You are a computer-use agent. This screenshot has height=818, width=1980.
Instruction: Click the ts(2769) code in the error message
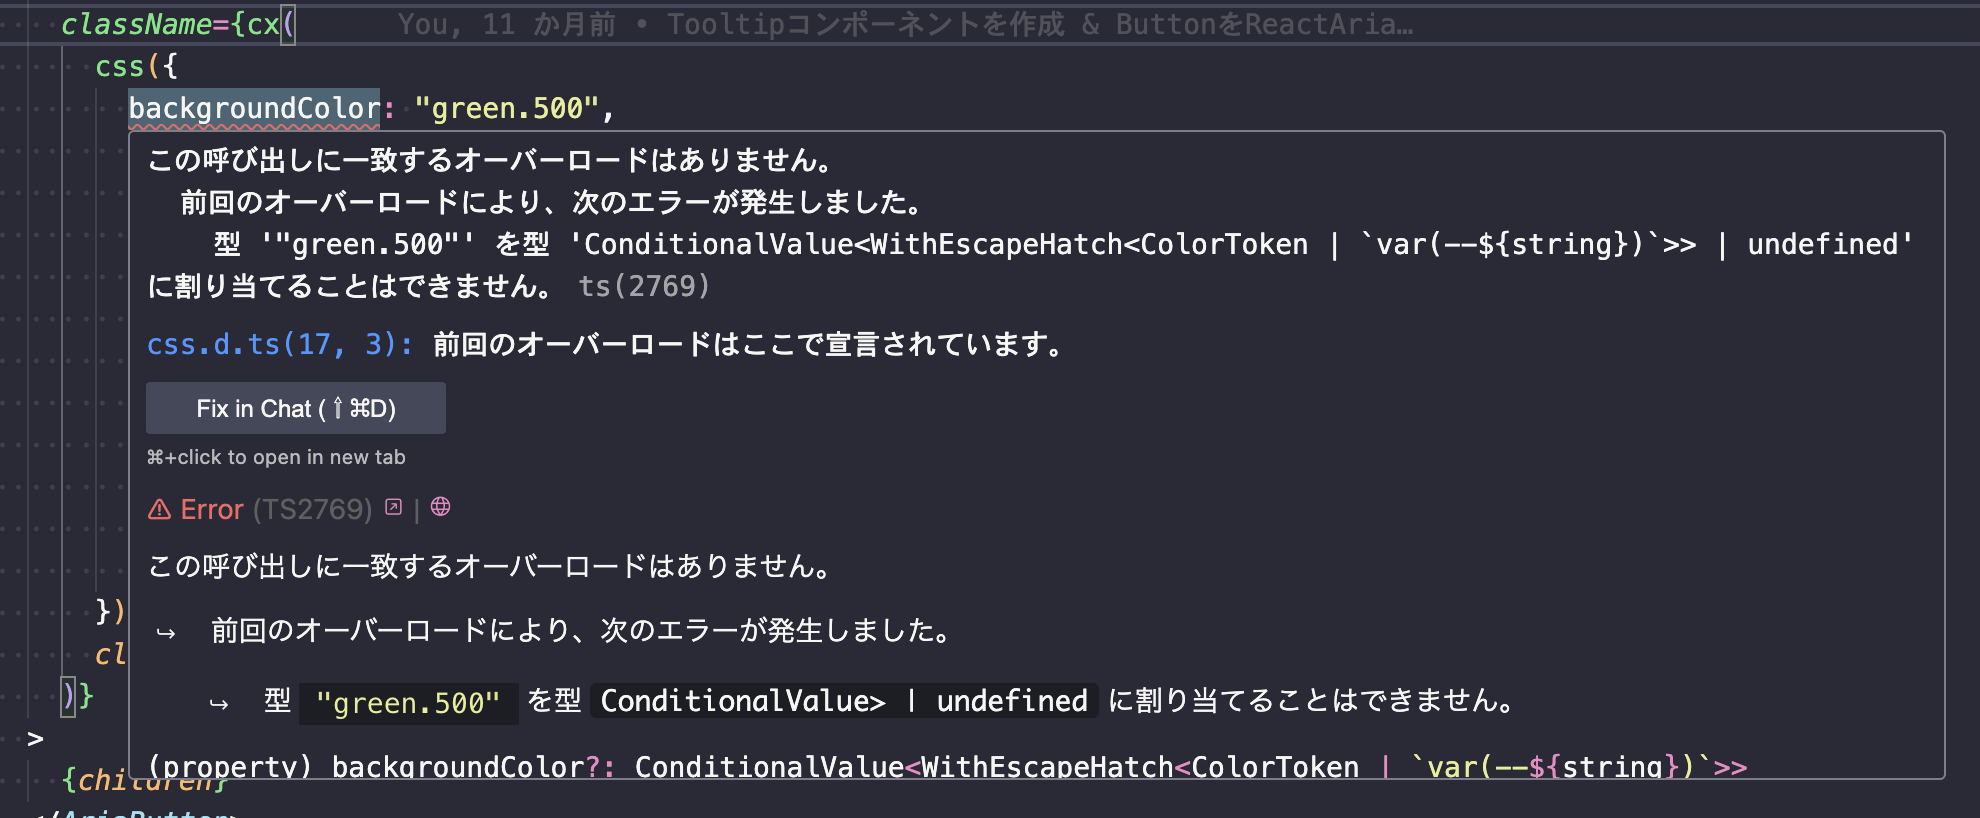click(646, 287)
